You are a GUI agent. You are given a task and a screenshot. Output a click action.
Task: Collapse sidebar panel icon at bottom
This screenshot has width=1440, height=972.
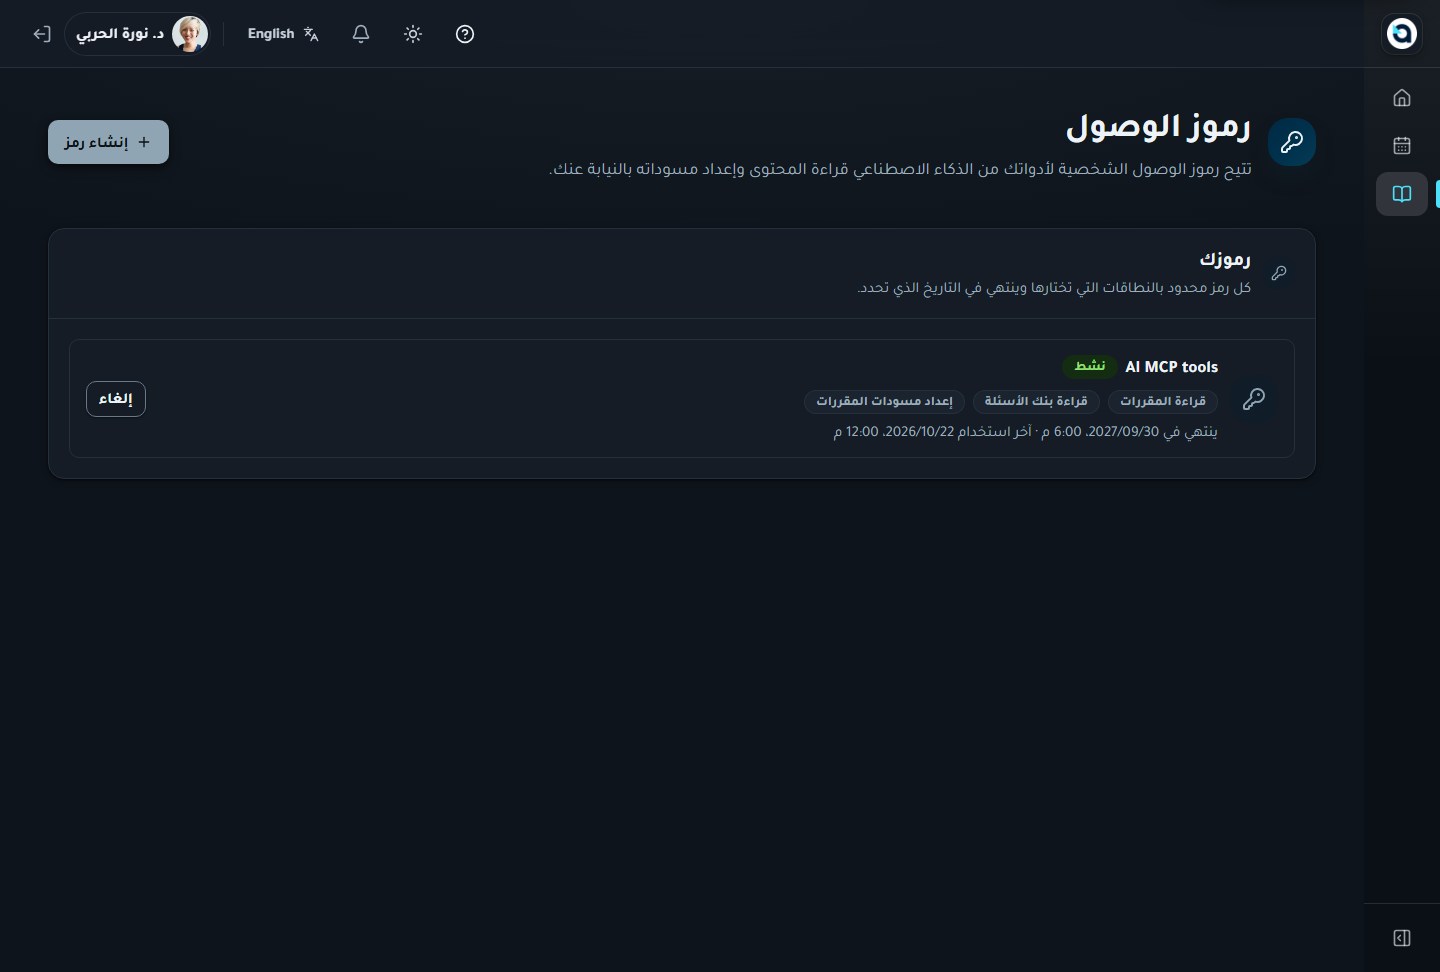[1402, 938]
